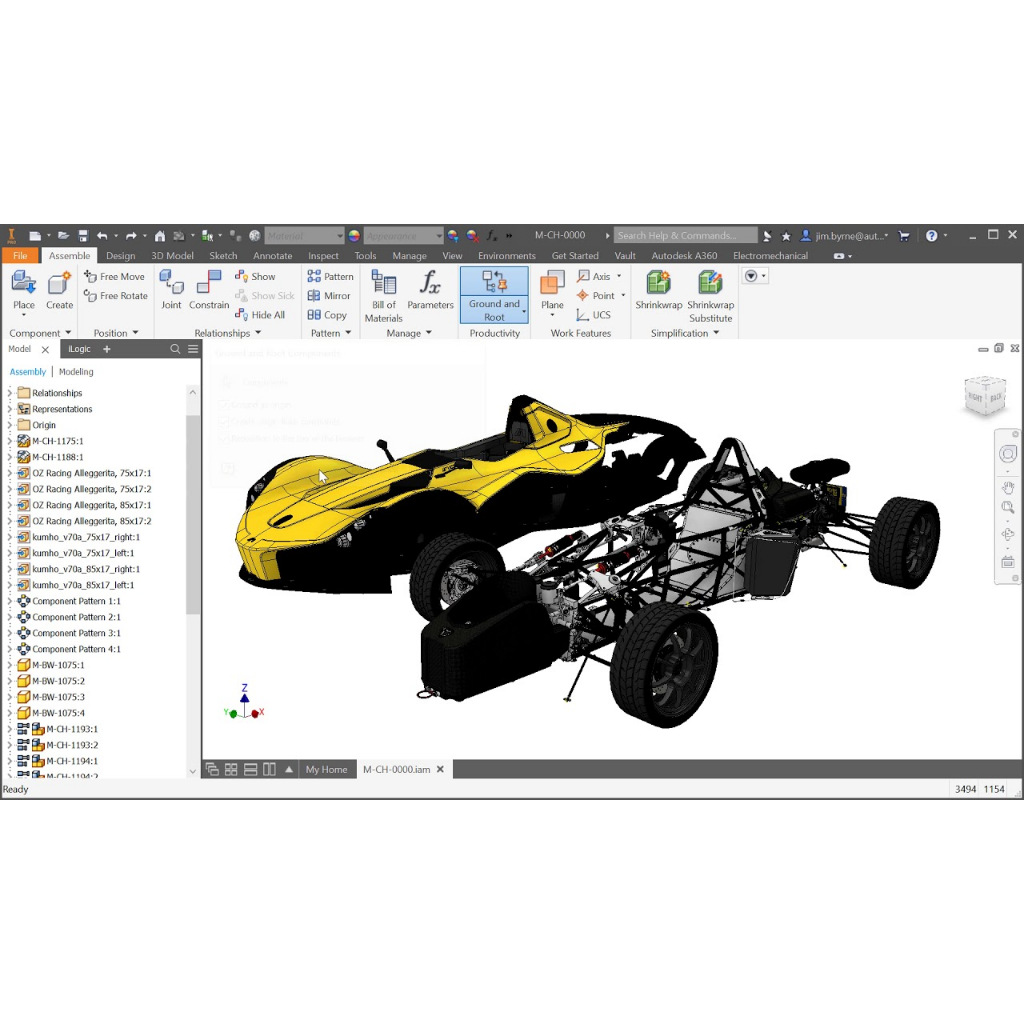Switch to the View ribbon tab

(x=452, y=255)
